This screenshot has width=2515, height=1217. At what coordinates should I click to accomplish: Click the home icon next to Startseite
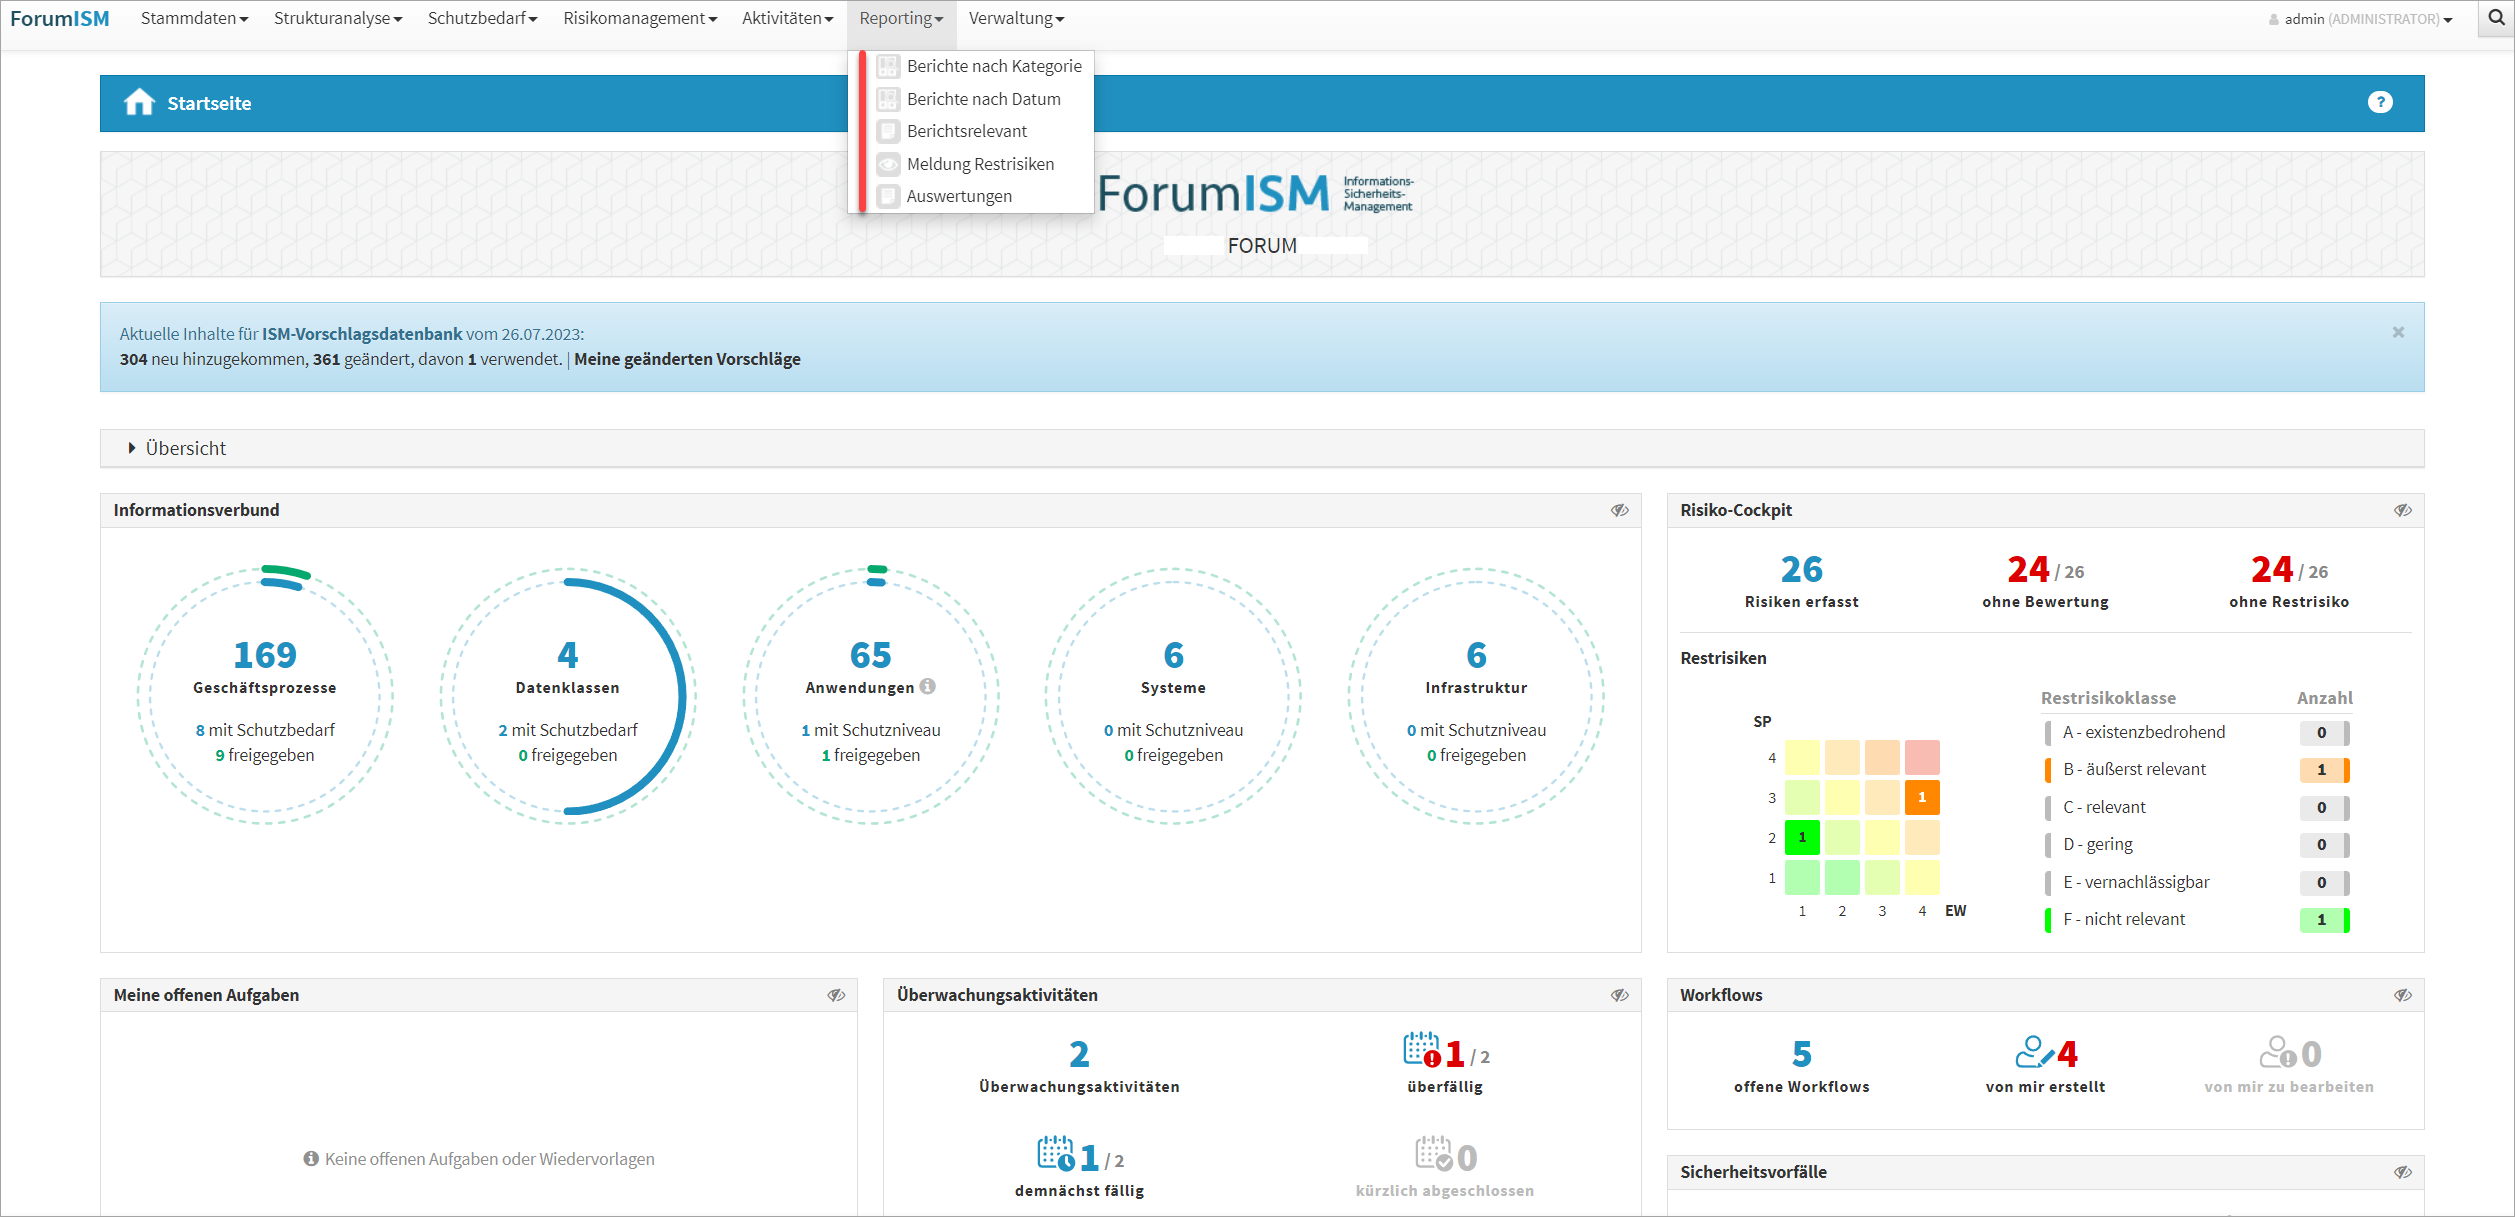click(x=139, y=103)
